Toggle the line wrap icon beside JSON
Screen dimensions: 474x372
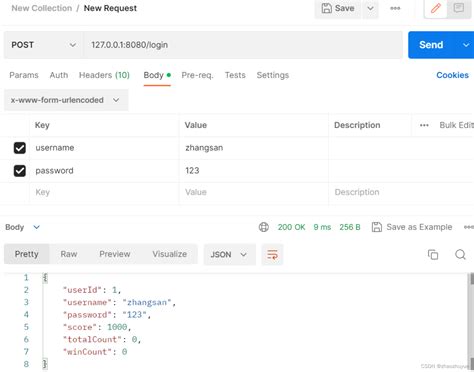tap(272, 255)
